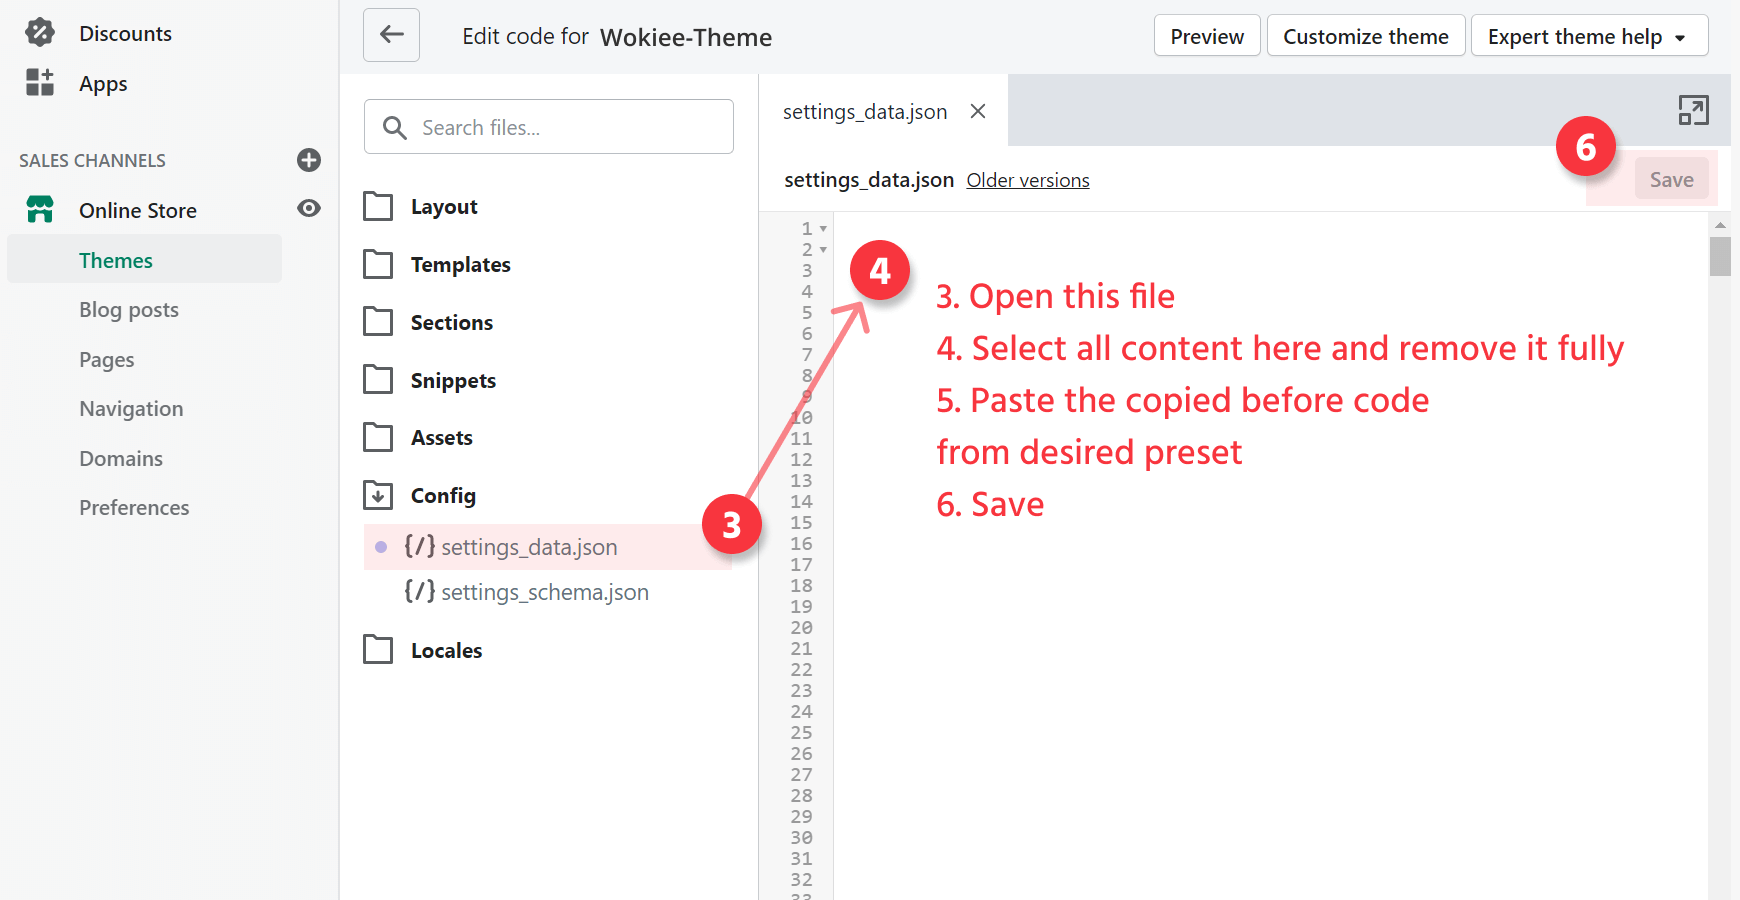
Task: Click the Discounts label
Action: pyautogui.click(x=126, y=34)
